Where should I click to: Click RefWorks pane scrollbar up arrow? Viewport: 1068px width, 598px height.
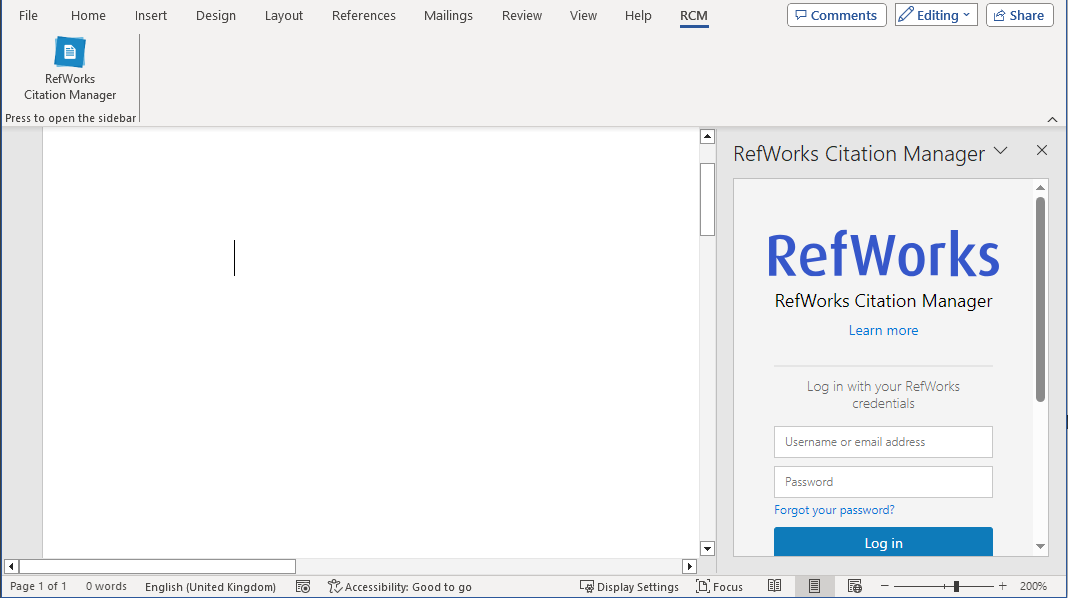[1040, 187]
